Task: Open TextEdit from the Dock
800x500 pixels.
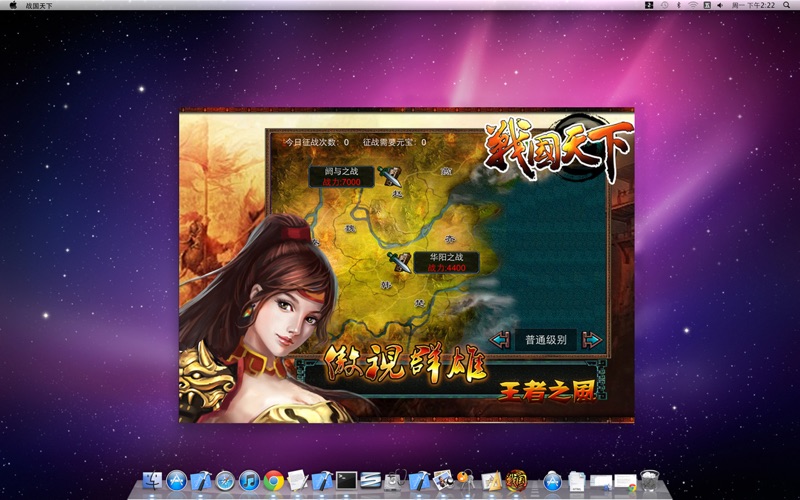Action: coord(297,481)
